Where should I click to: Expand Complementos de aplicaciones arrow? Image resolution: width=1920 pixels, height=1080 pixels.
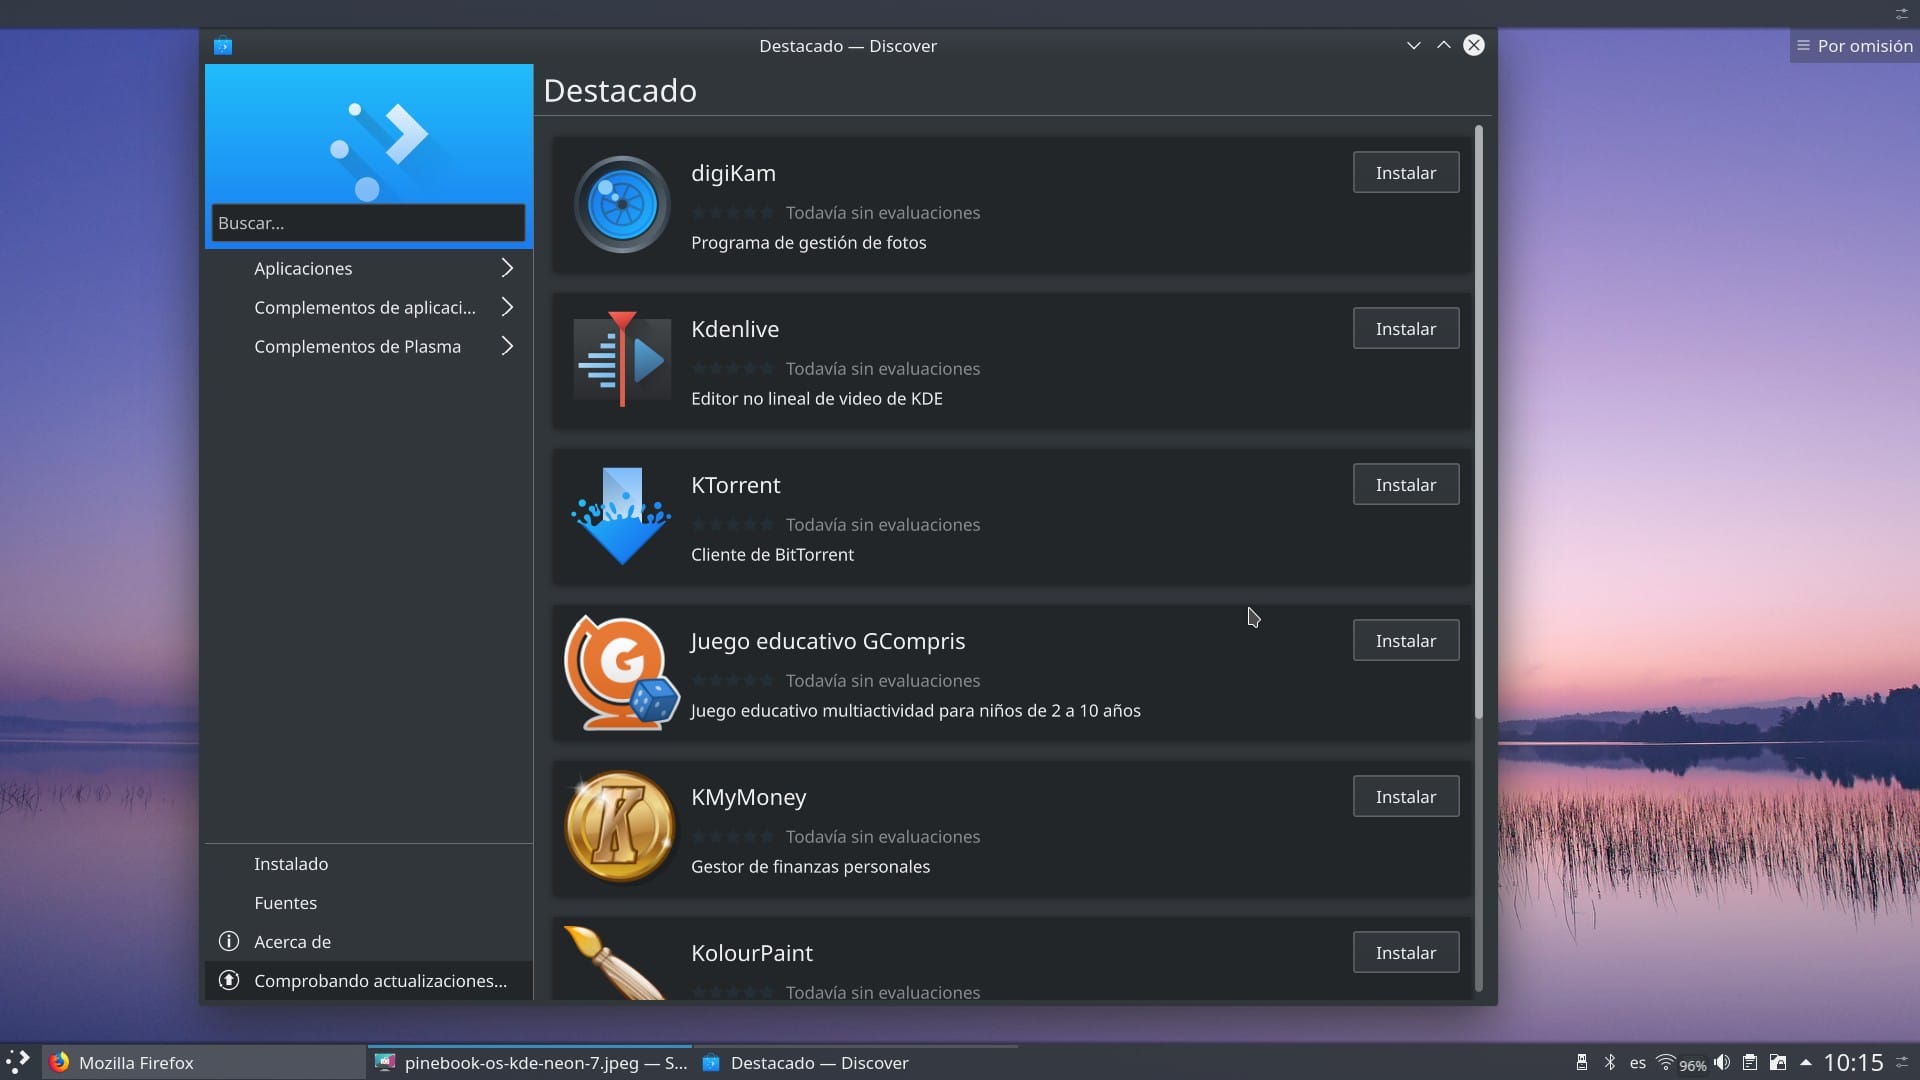[507, 307]
